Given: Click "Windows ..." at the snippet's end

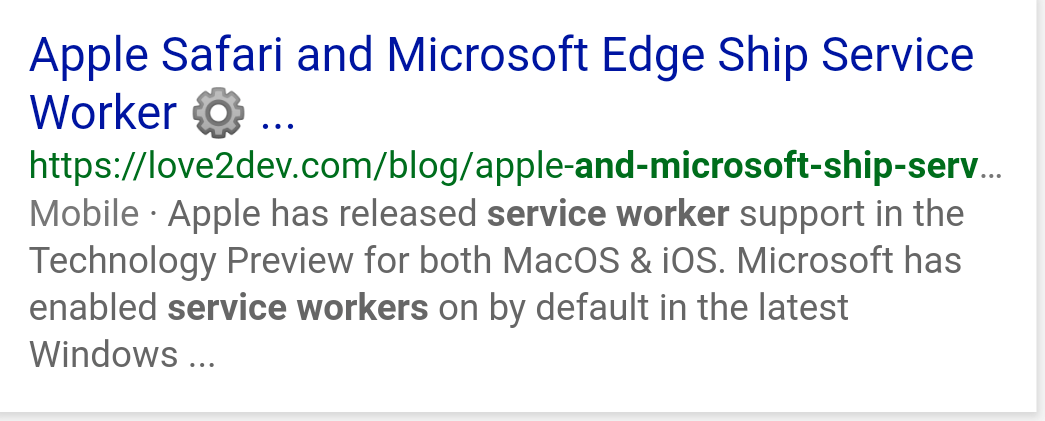Looking at the screenshot, I should [x=122, y=354].
